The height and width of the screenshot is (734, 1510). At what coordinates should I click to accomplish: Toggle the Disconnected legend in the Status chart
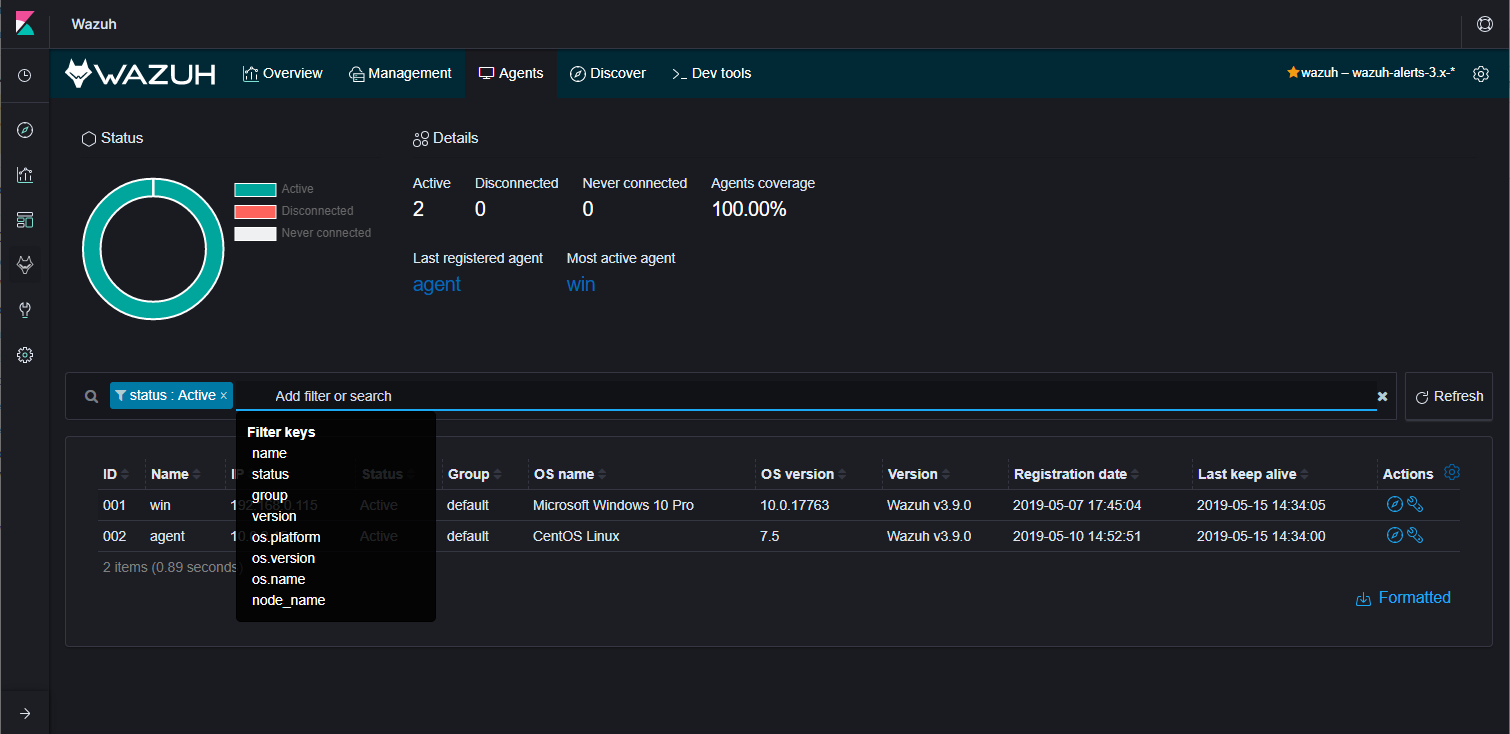tap(316, 210)
